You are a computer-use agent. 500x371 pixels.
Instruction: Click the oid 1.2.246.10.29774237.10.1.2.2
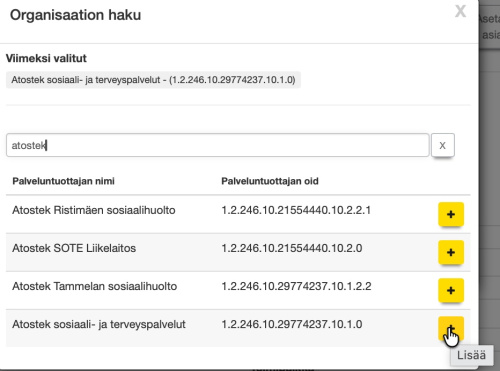[x=296, y=286]
